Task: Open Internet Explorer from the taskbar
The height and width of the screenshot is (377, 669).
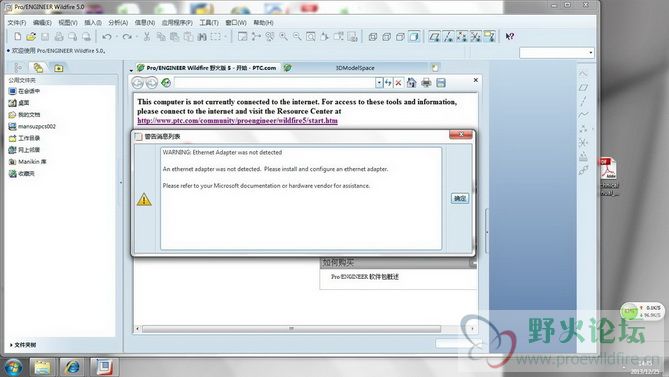Action: 73,367
